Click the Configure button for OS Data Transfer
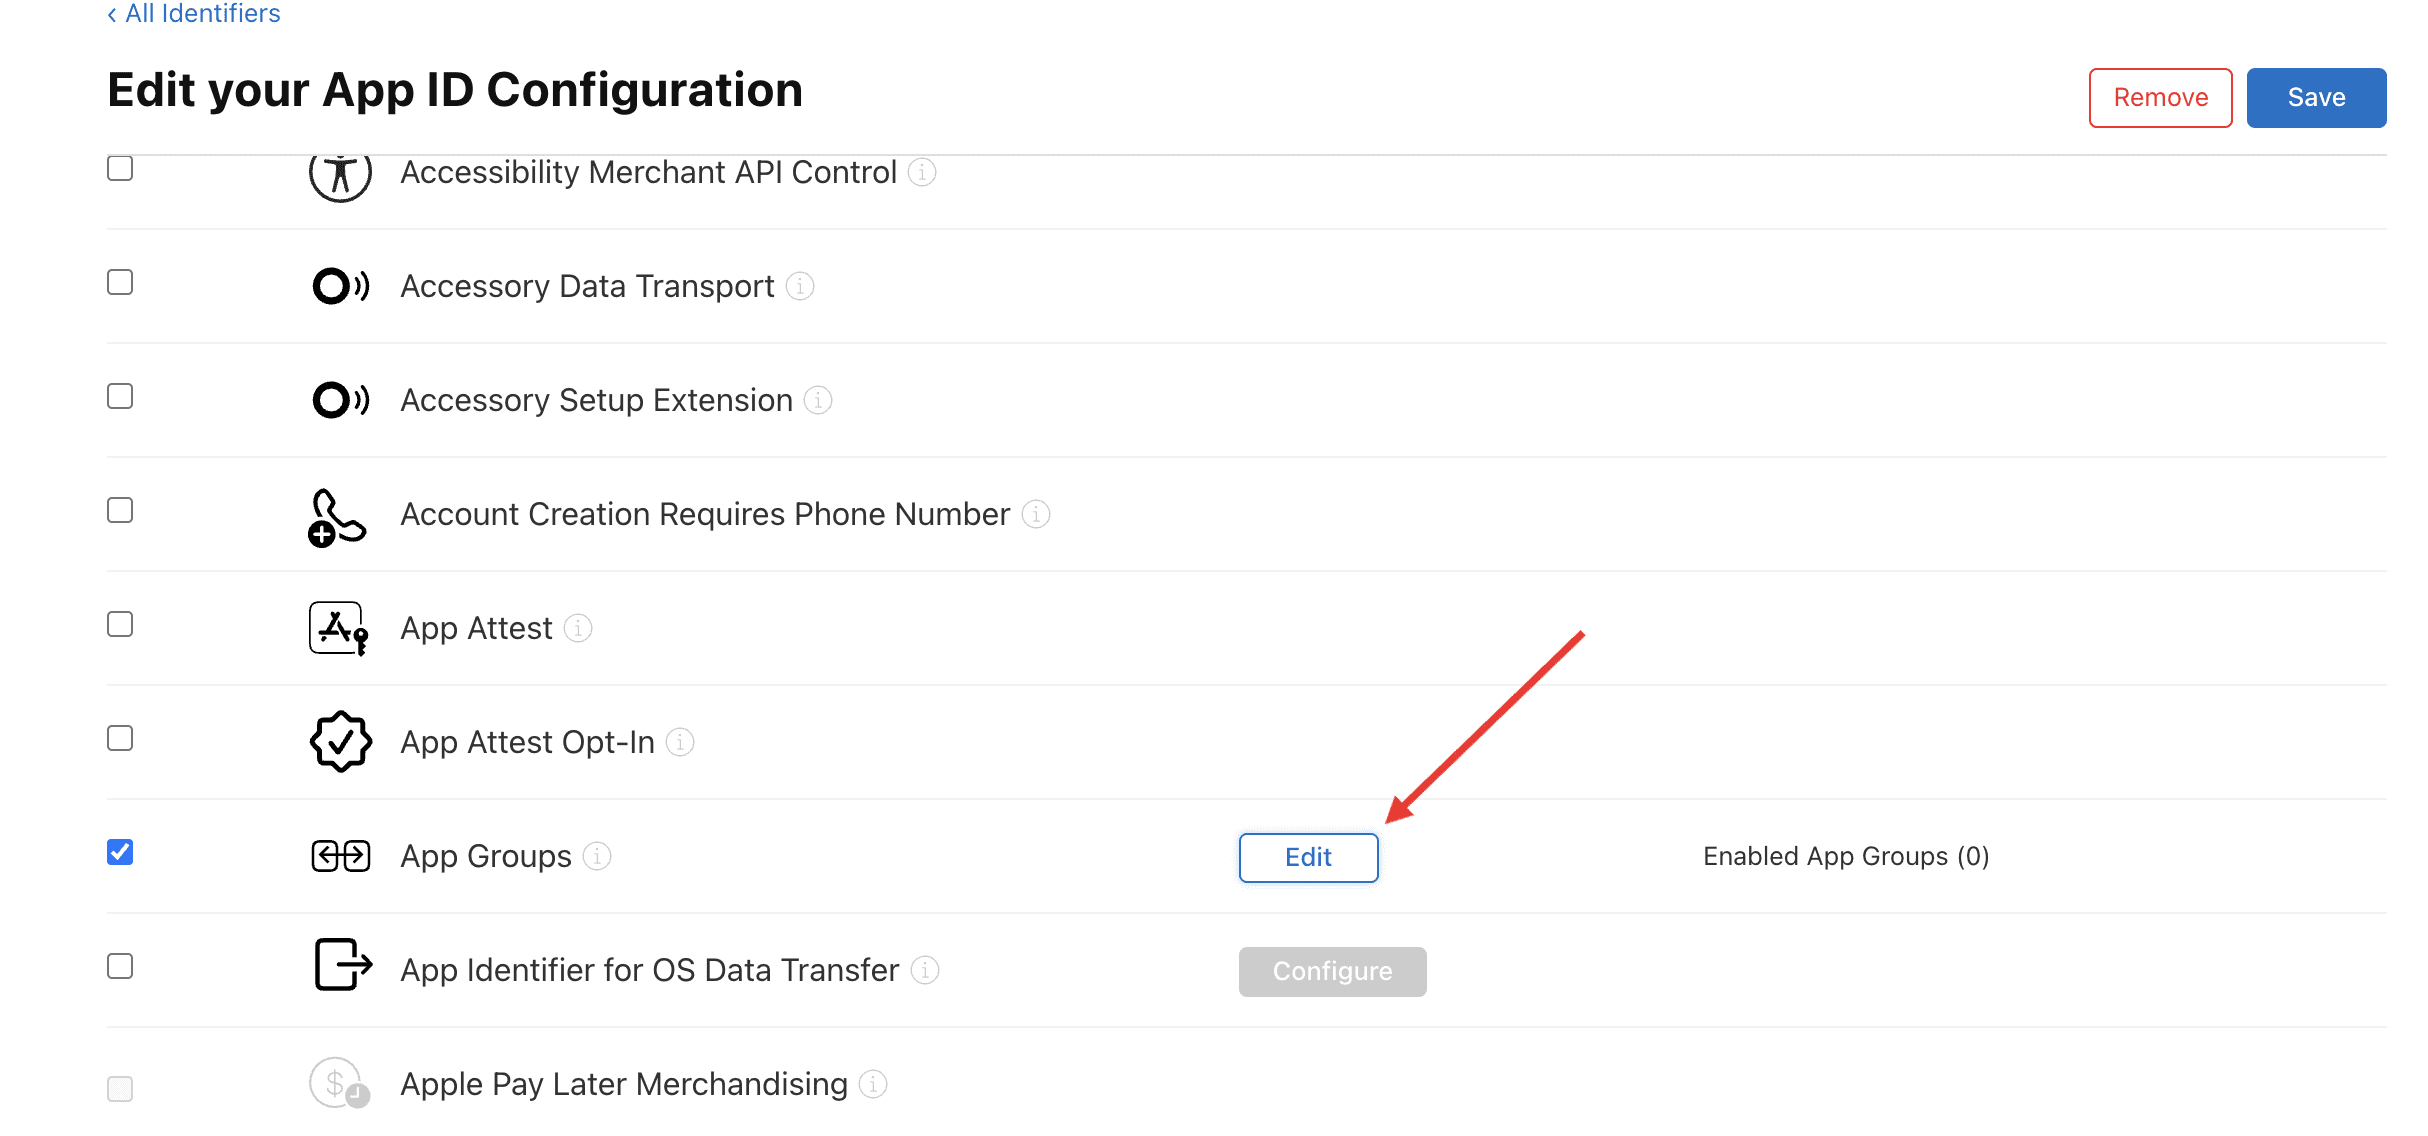 pyautogui.click(x=1332, y=972)
